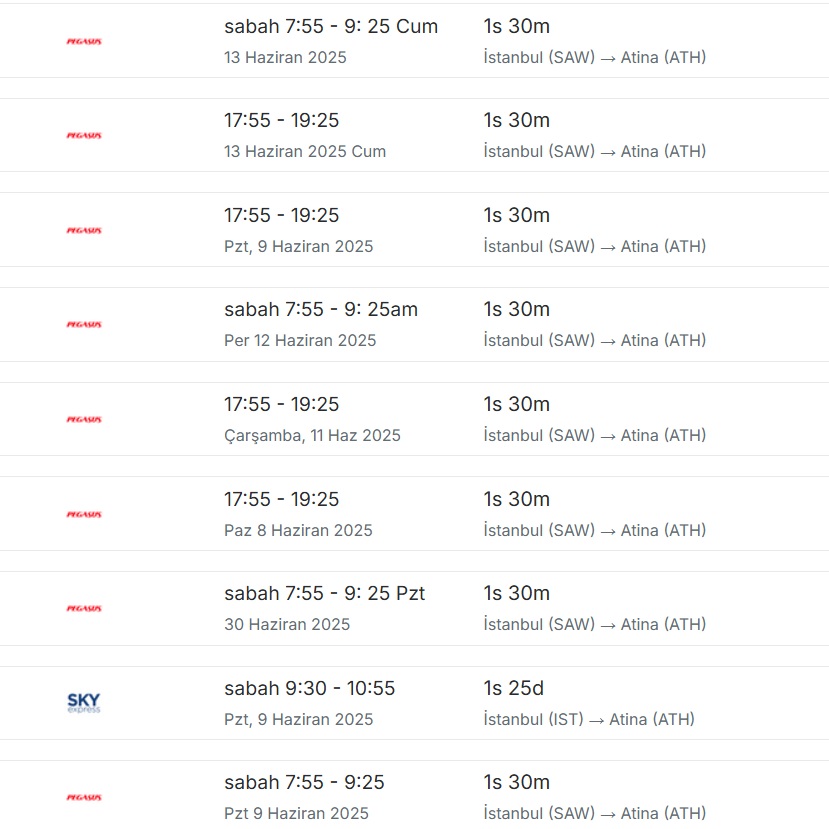The image size is (829, 829).
Task: Select the Pzt, 9 Haziran 17:55 - 19:25 flight
Action: pyautogui.click(x=414, y=229)
